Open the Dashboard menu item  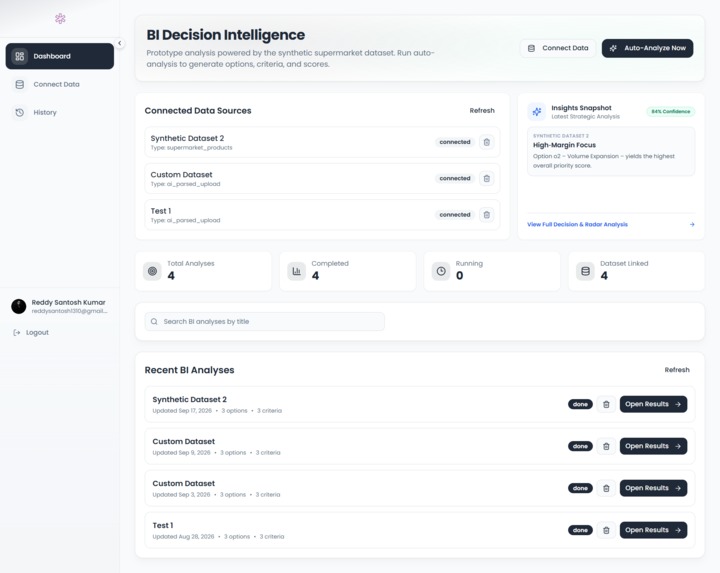coord(60,56)
